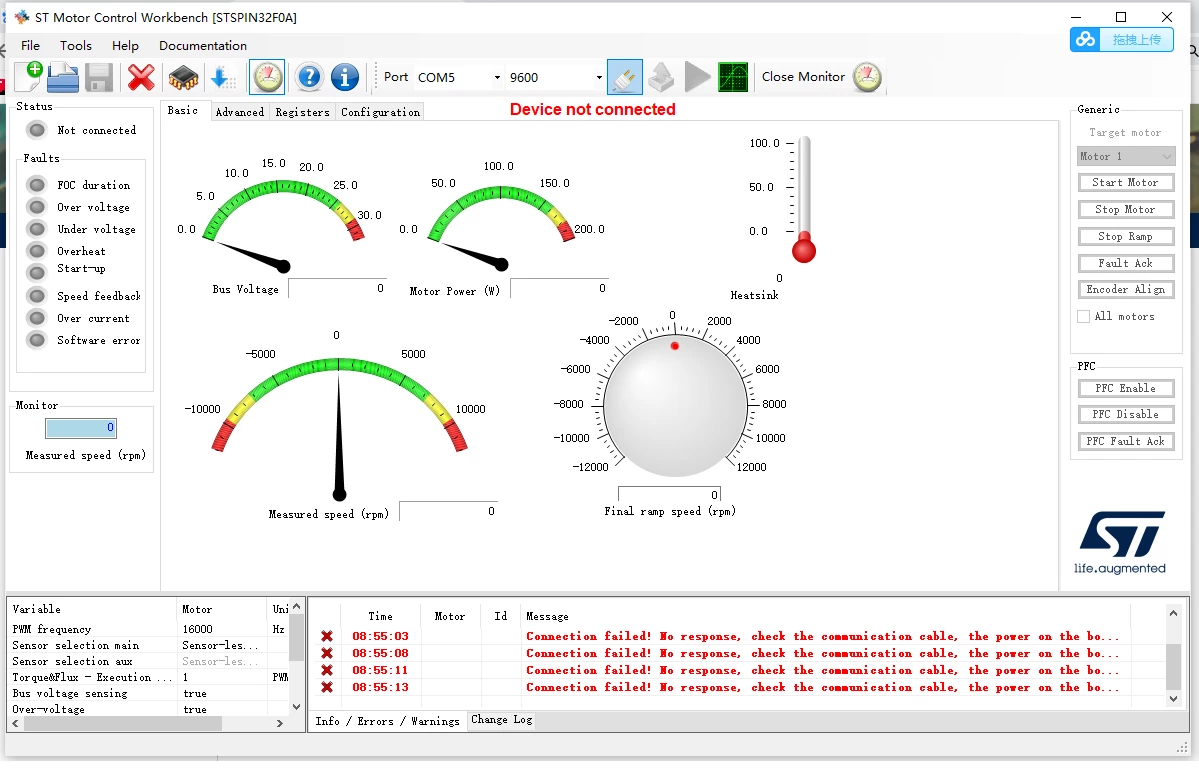Switch to the Change Log tab
This screenshot has height=784, width=1199.
coord(502,720)
